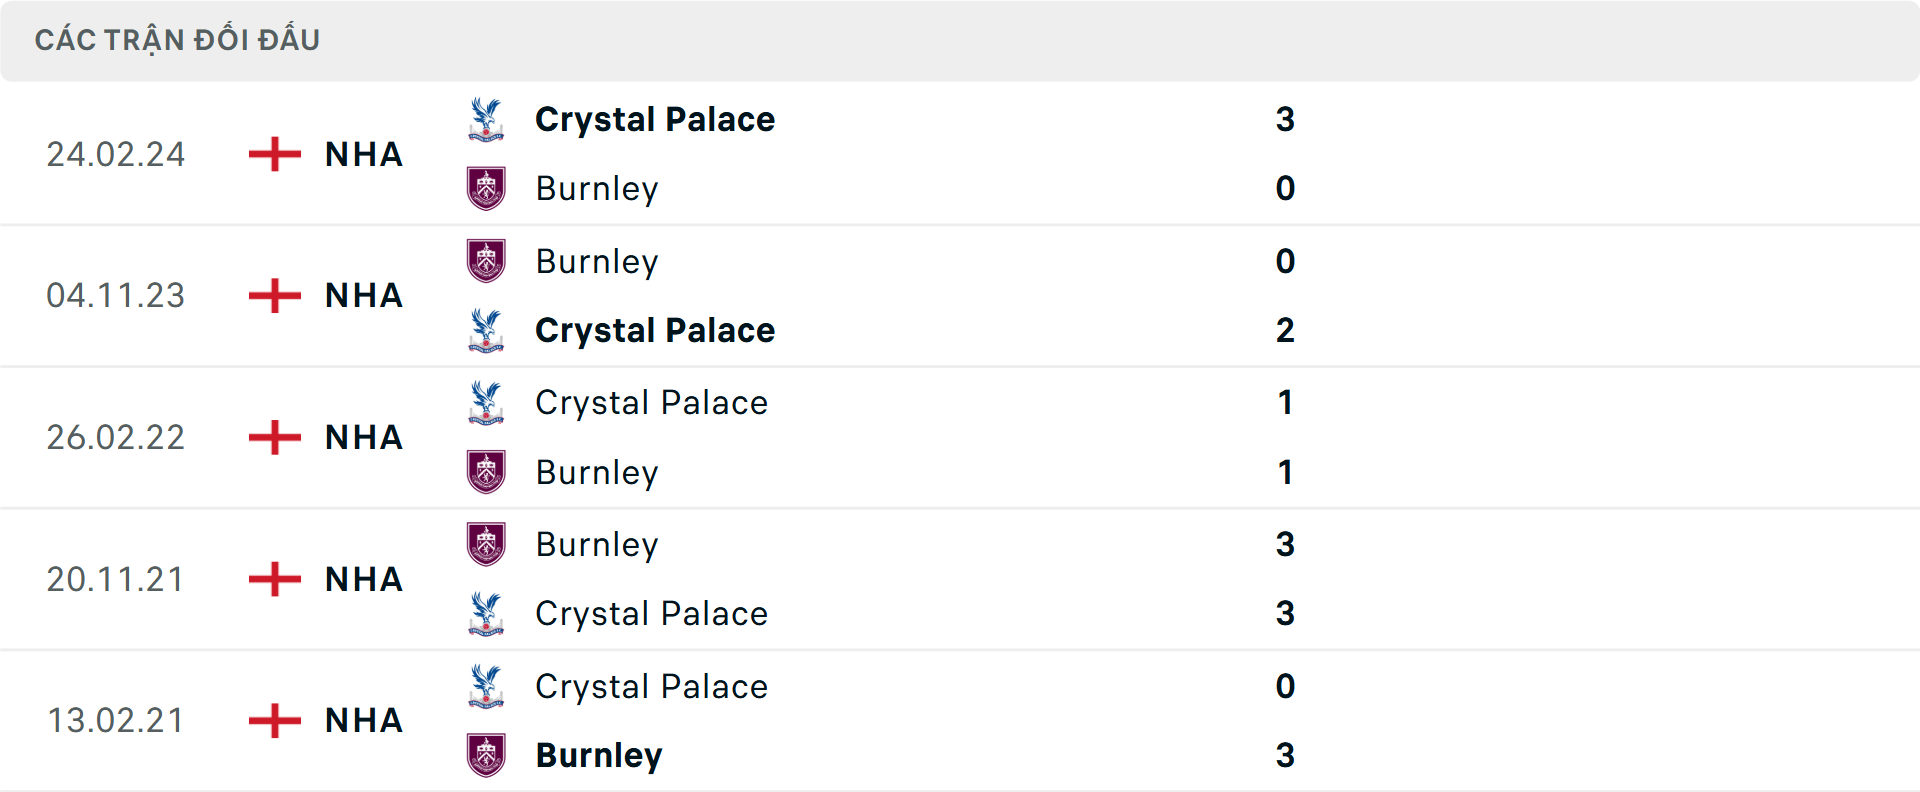Click Crystal Palace name in the 04.11.23 row
The image size is (1920, 792).
[x=655, y=330]
